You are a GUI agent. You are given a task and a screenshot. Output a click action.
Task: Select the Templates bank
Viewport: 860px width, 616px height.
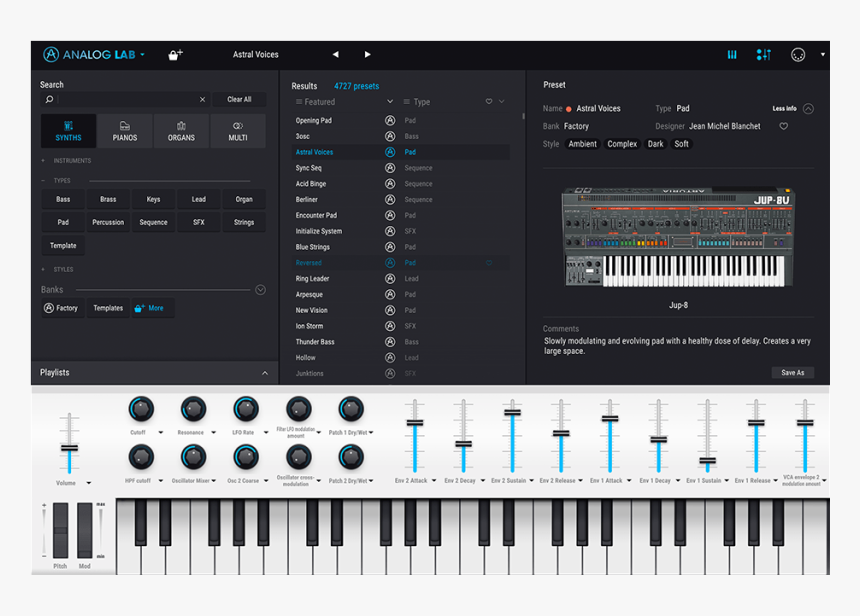coord(108,308)
